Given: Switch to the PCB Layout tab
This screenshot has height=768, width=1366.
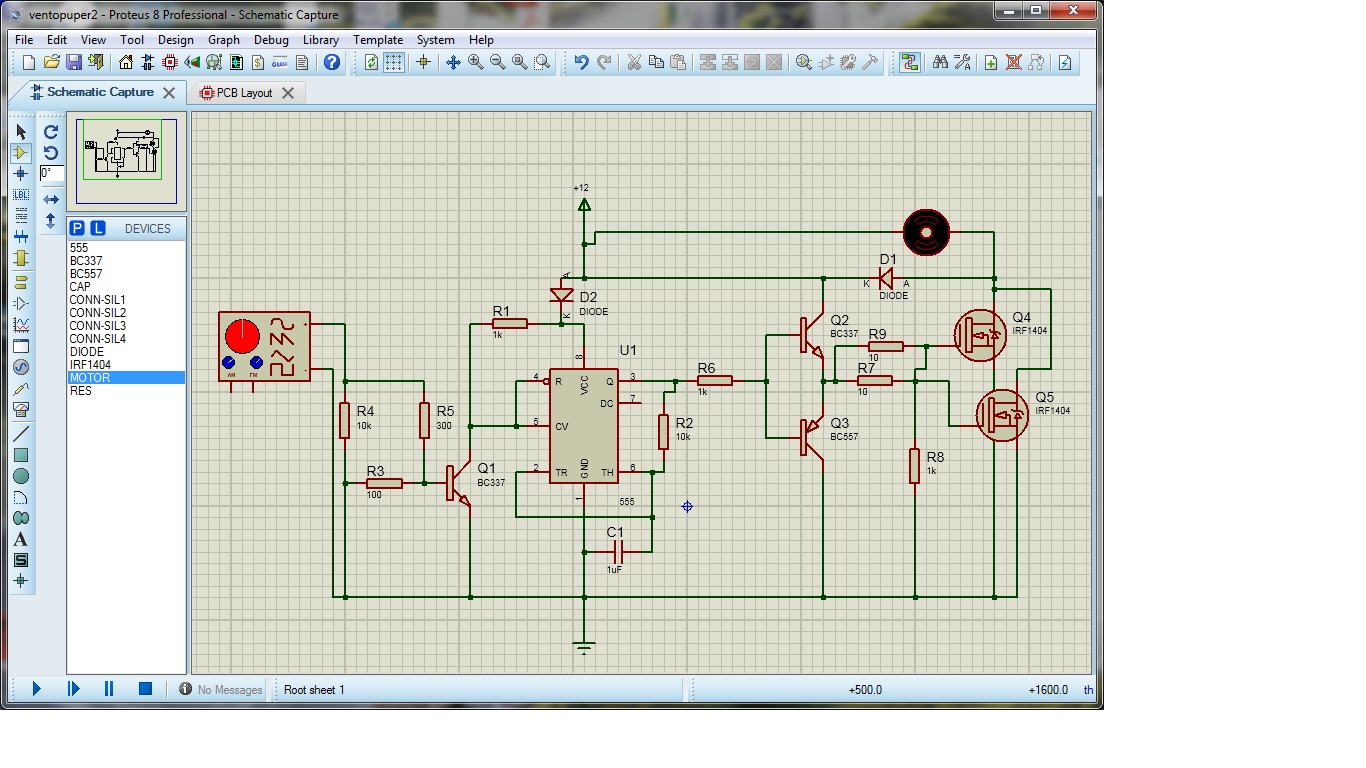Looking at the screenshot, I should click(x=244, y=93).
